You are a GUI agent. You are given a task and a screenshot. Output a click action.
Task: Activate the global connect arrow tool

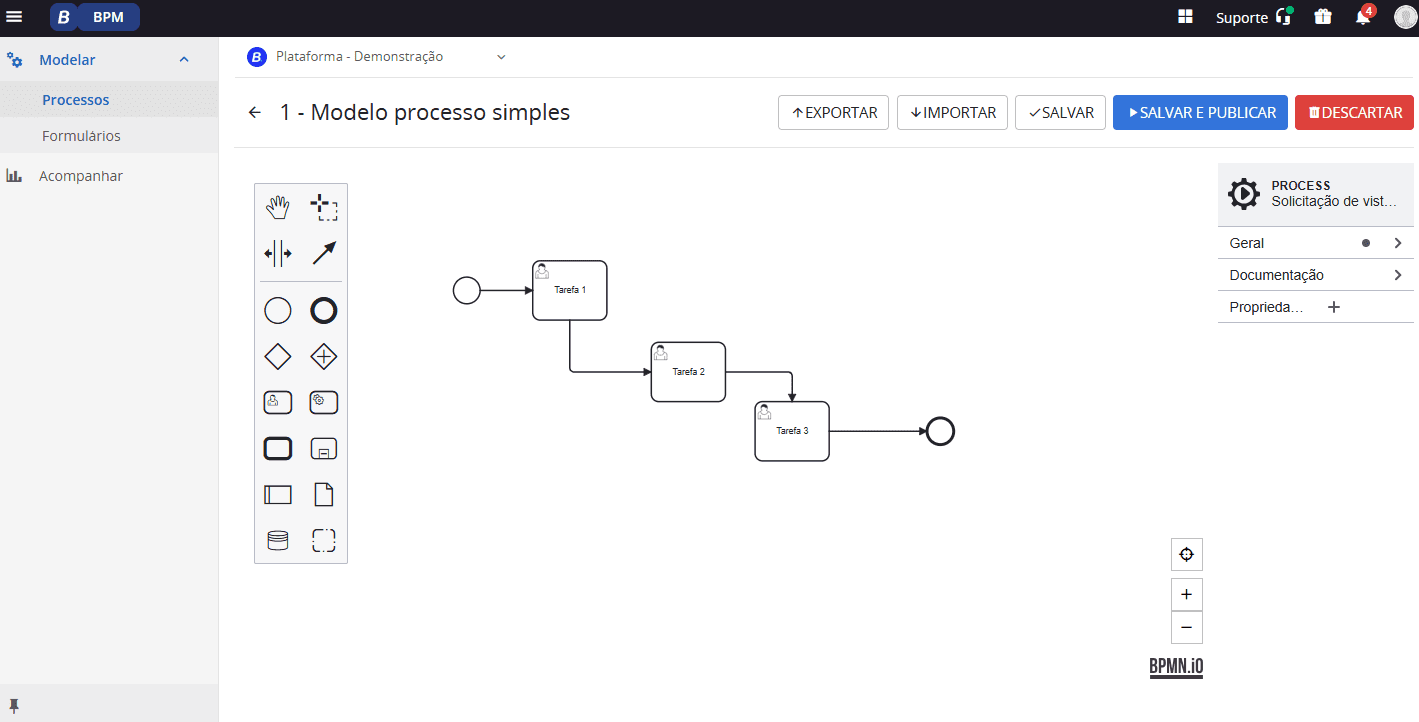coord(324,254)
